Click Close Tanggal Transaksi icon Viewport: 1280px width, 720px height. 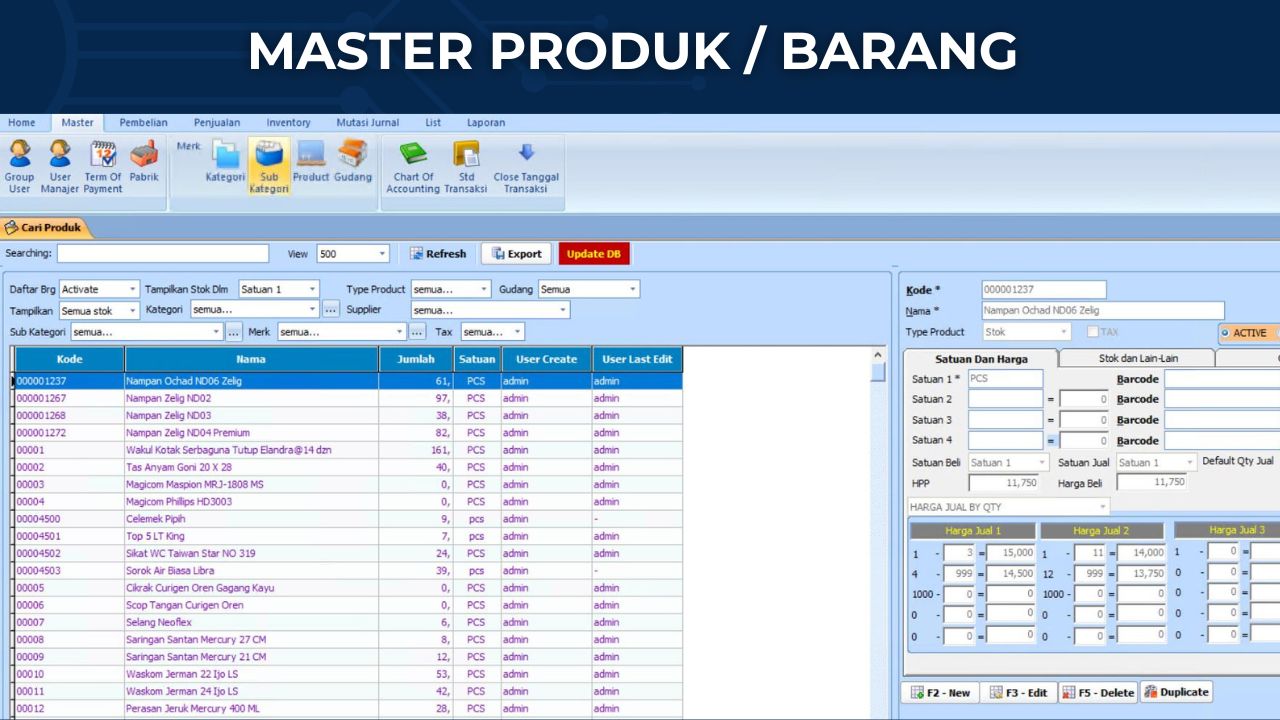[526, 166]
